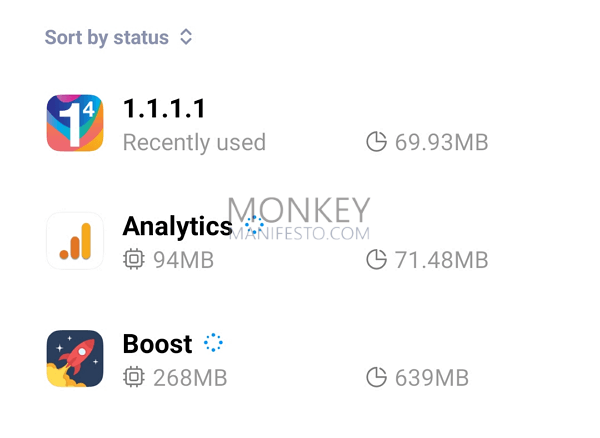
Task: Tap the storage pie icon beside 69.93MB
Action: (x=377, y=142)
